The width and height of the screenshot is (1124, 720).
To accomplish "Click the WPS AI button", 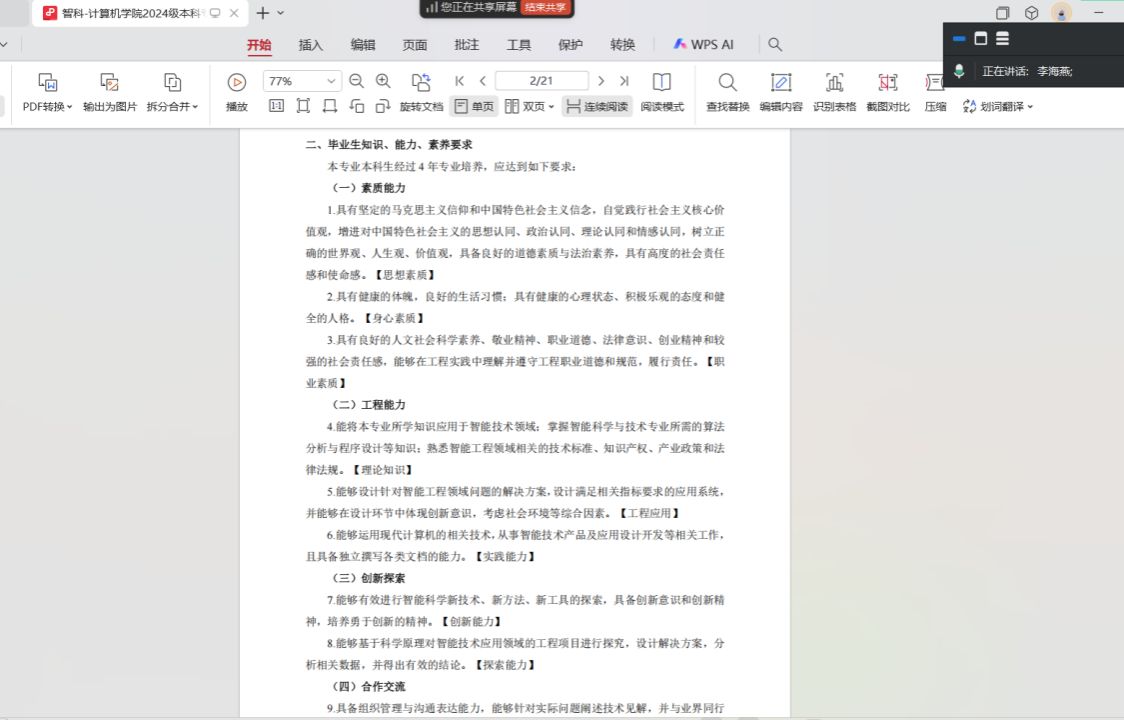I will (x=704, y=45).
